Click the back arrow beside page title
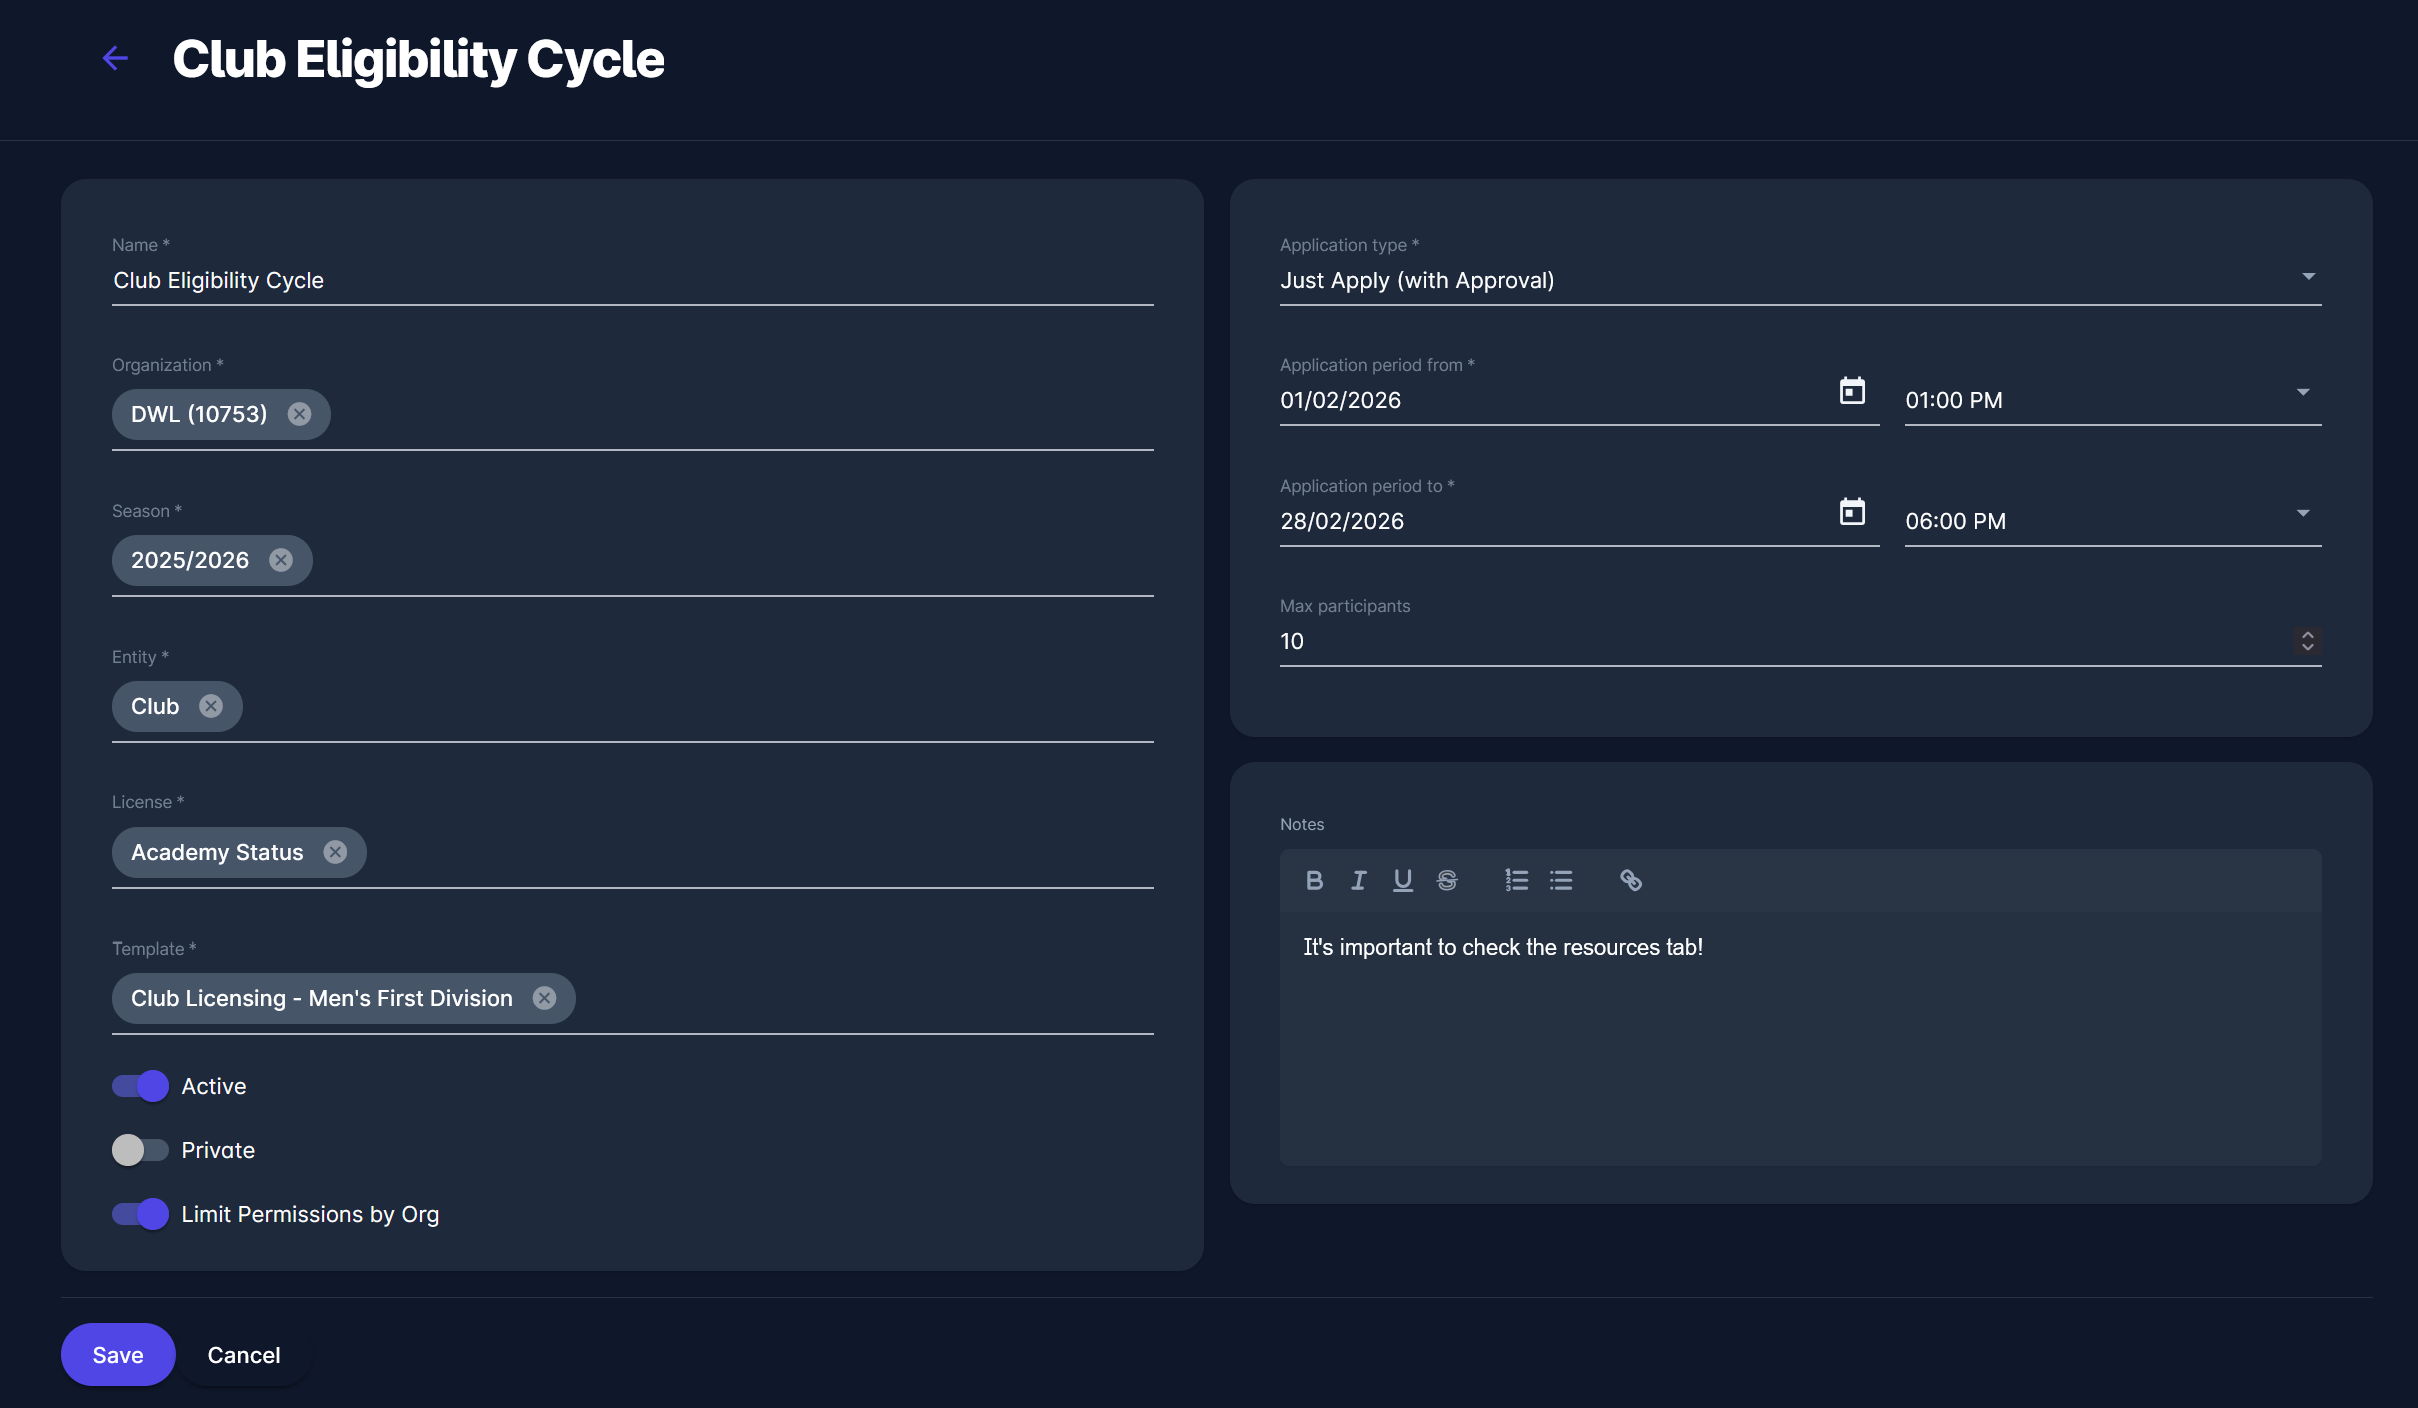This screenshot has width=2418, height=1408. point(115,58)
